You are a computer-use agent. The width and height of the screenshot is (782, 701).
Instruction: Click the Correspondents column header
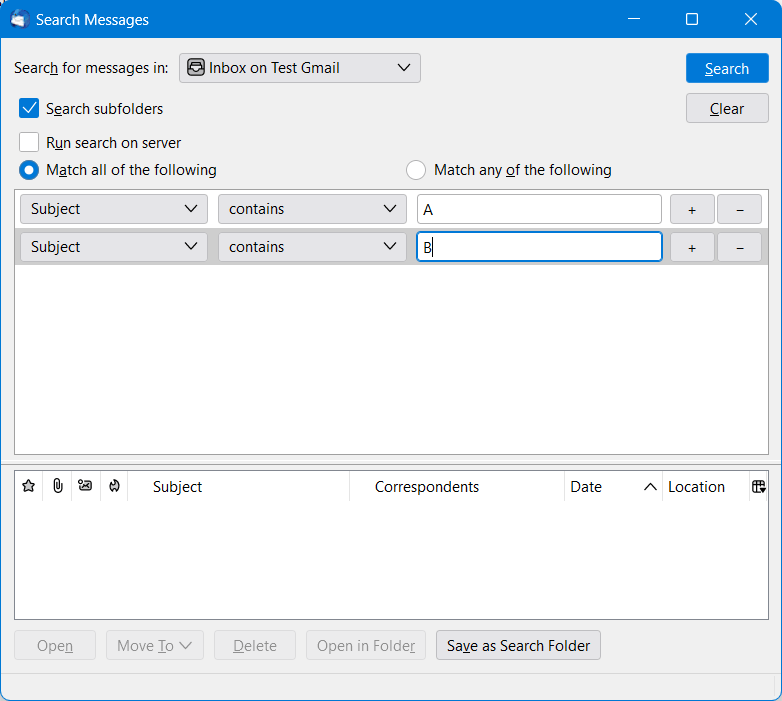point(456,487)
